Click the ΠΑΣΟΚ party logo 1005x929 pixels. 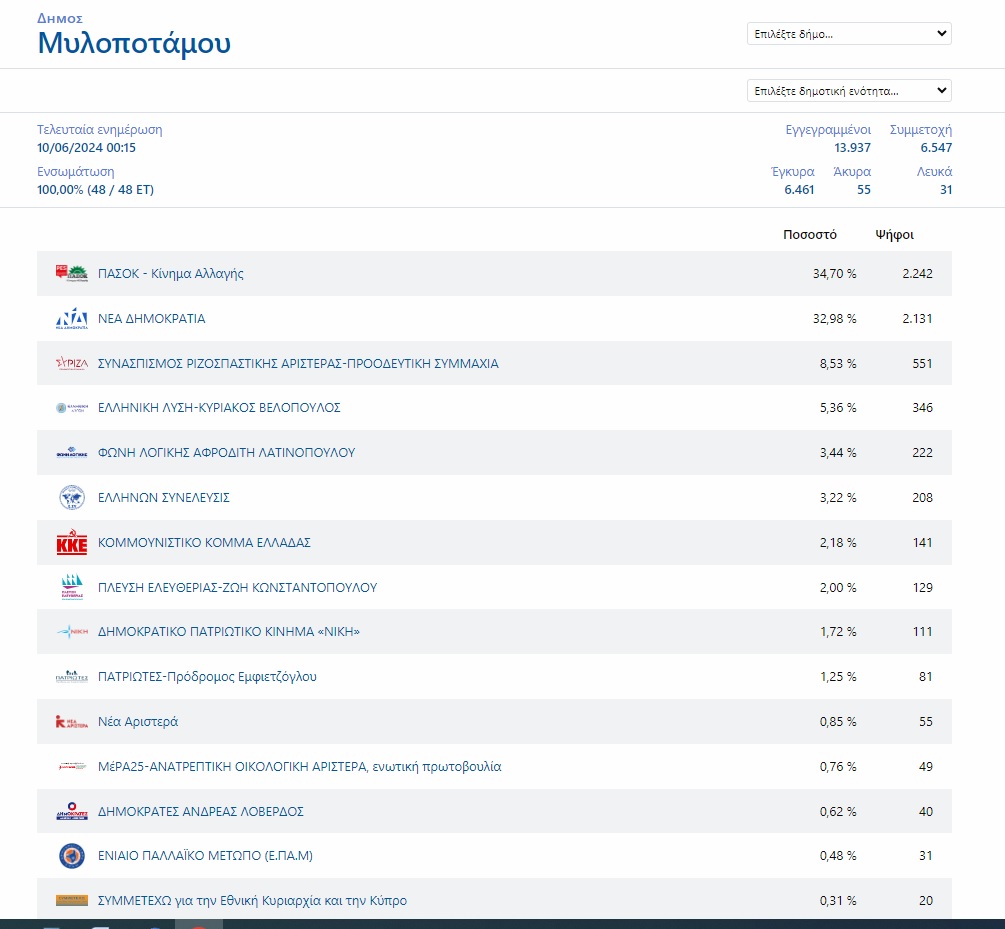pos(72,273)
